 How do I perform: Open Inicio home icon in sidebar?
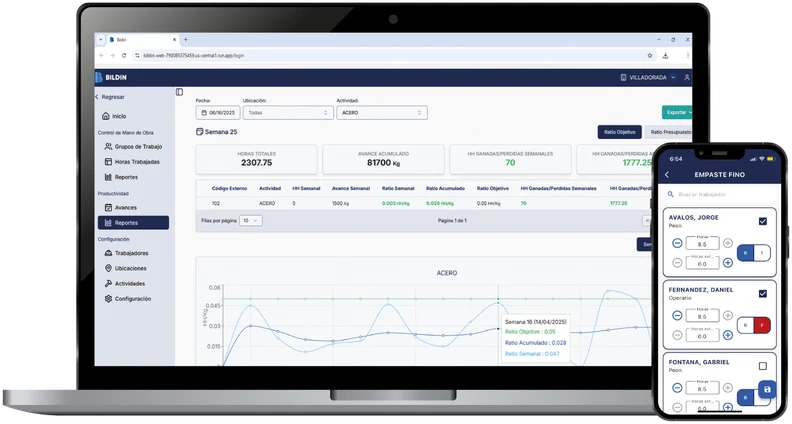click(106, 116)
